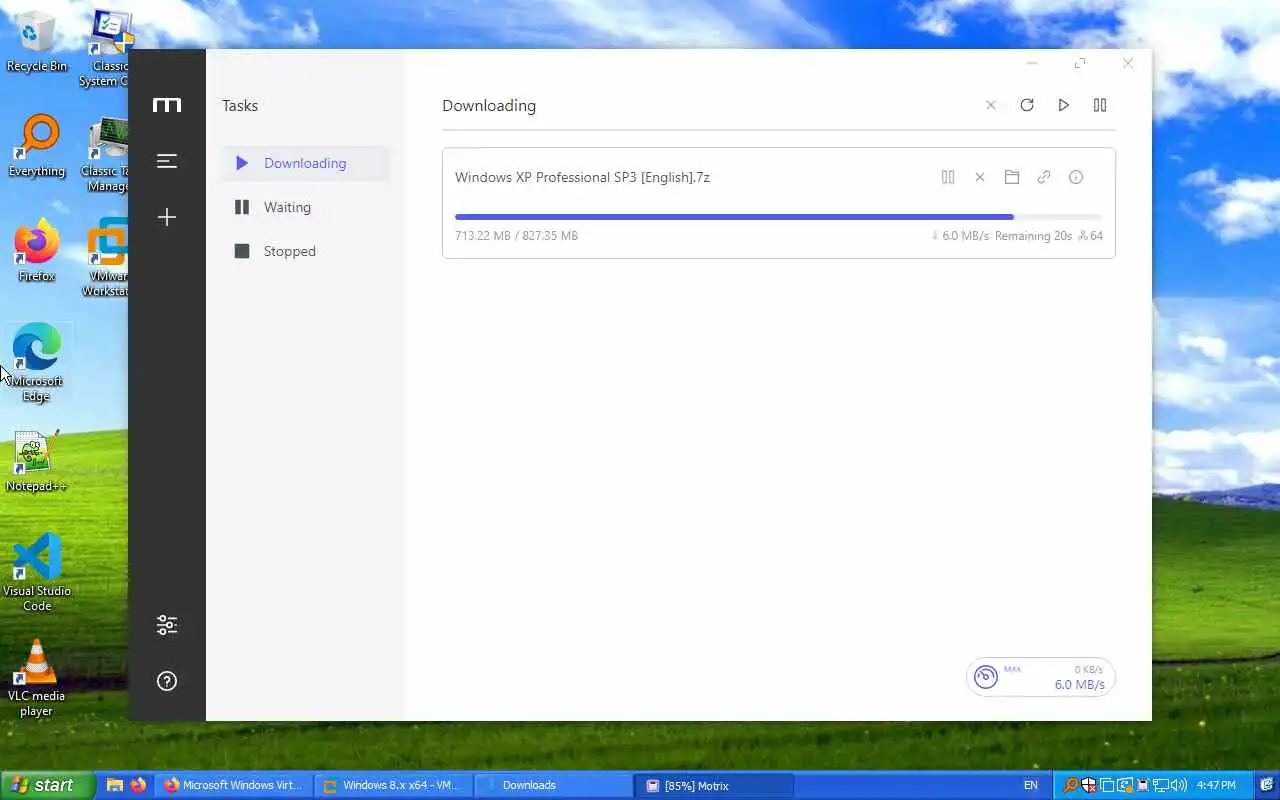This screenshot has width=1280, height=800.
Task: Select the Downloading tab
Action: coord(305,163)
